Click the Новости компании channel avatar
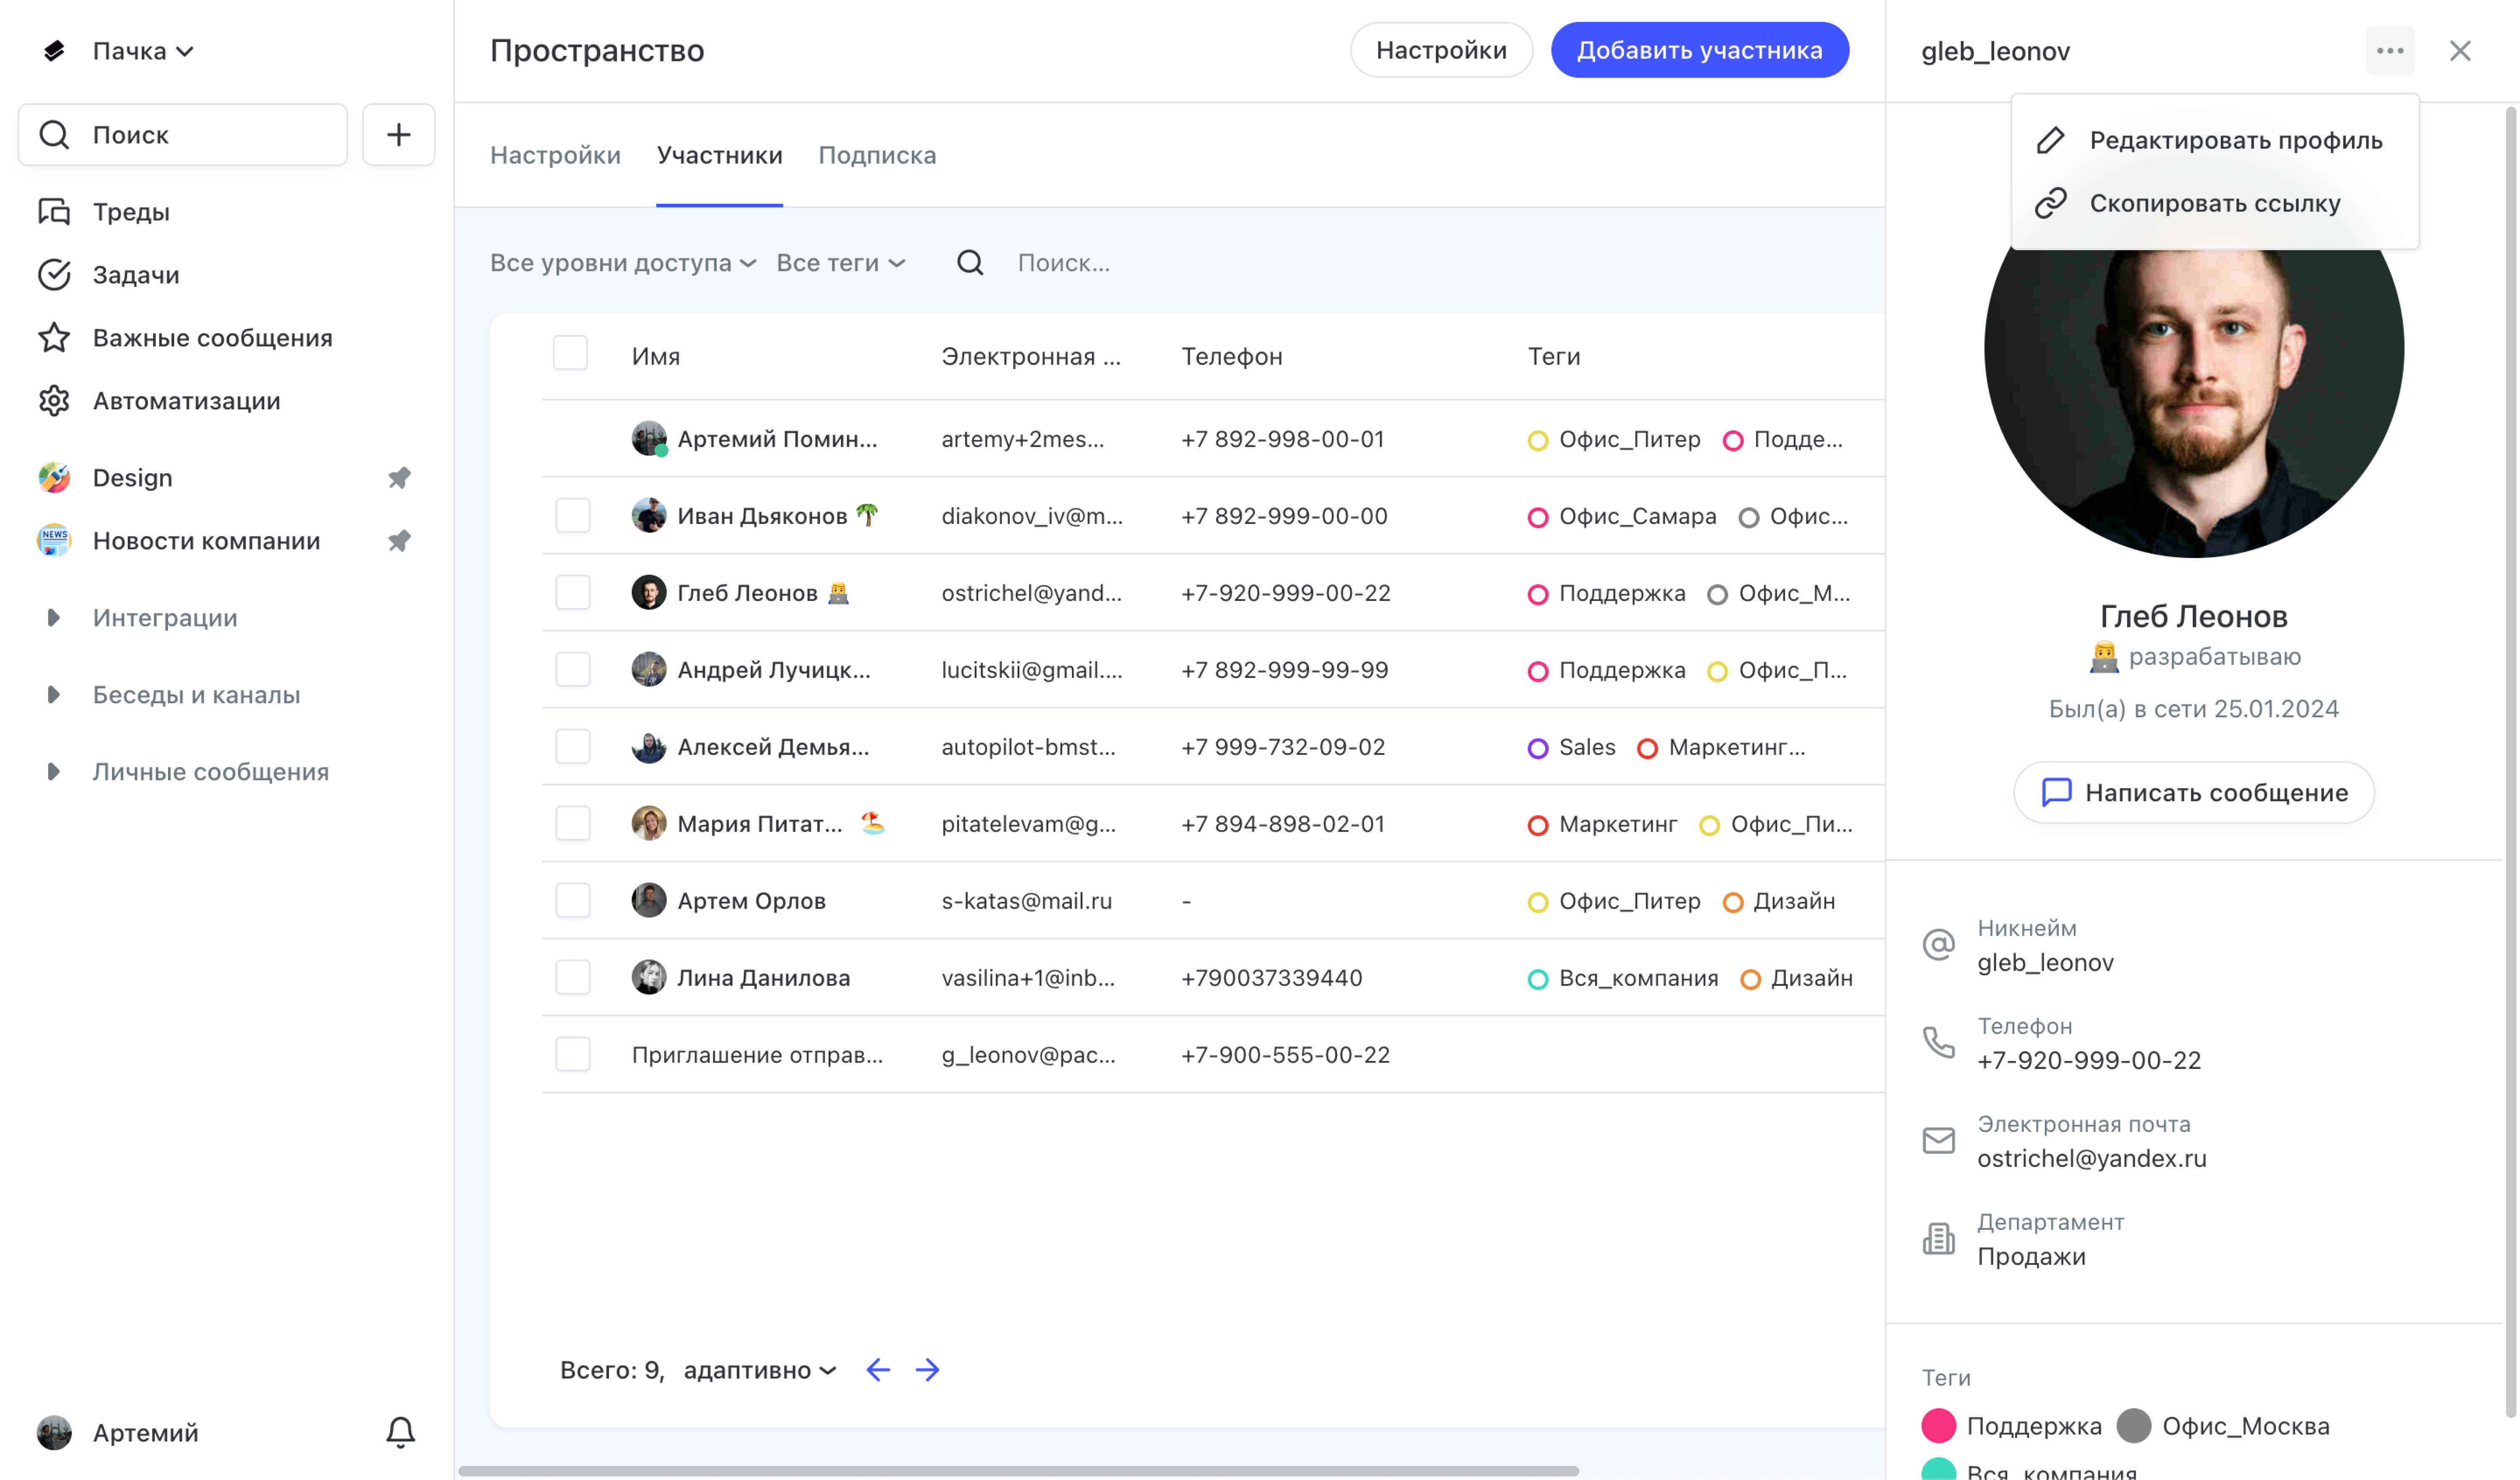Image resolution: width=2520 pixels, height=1480 pixels. pyautogui.click(x=54, y=541)
